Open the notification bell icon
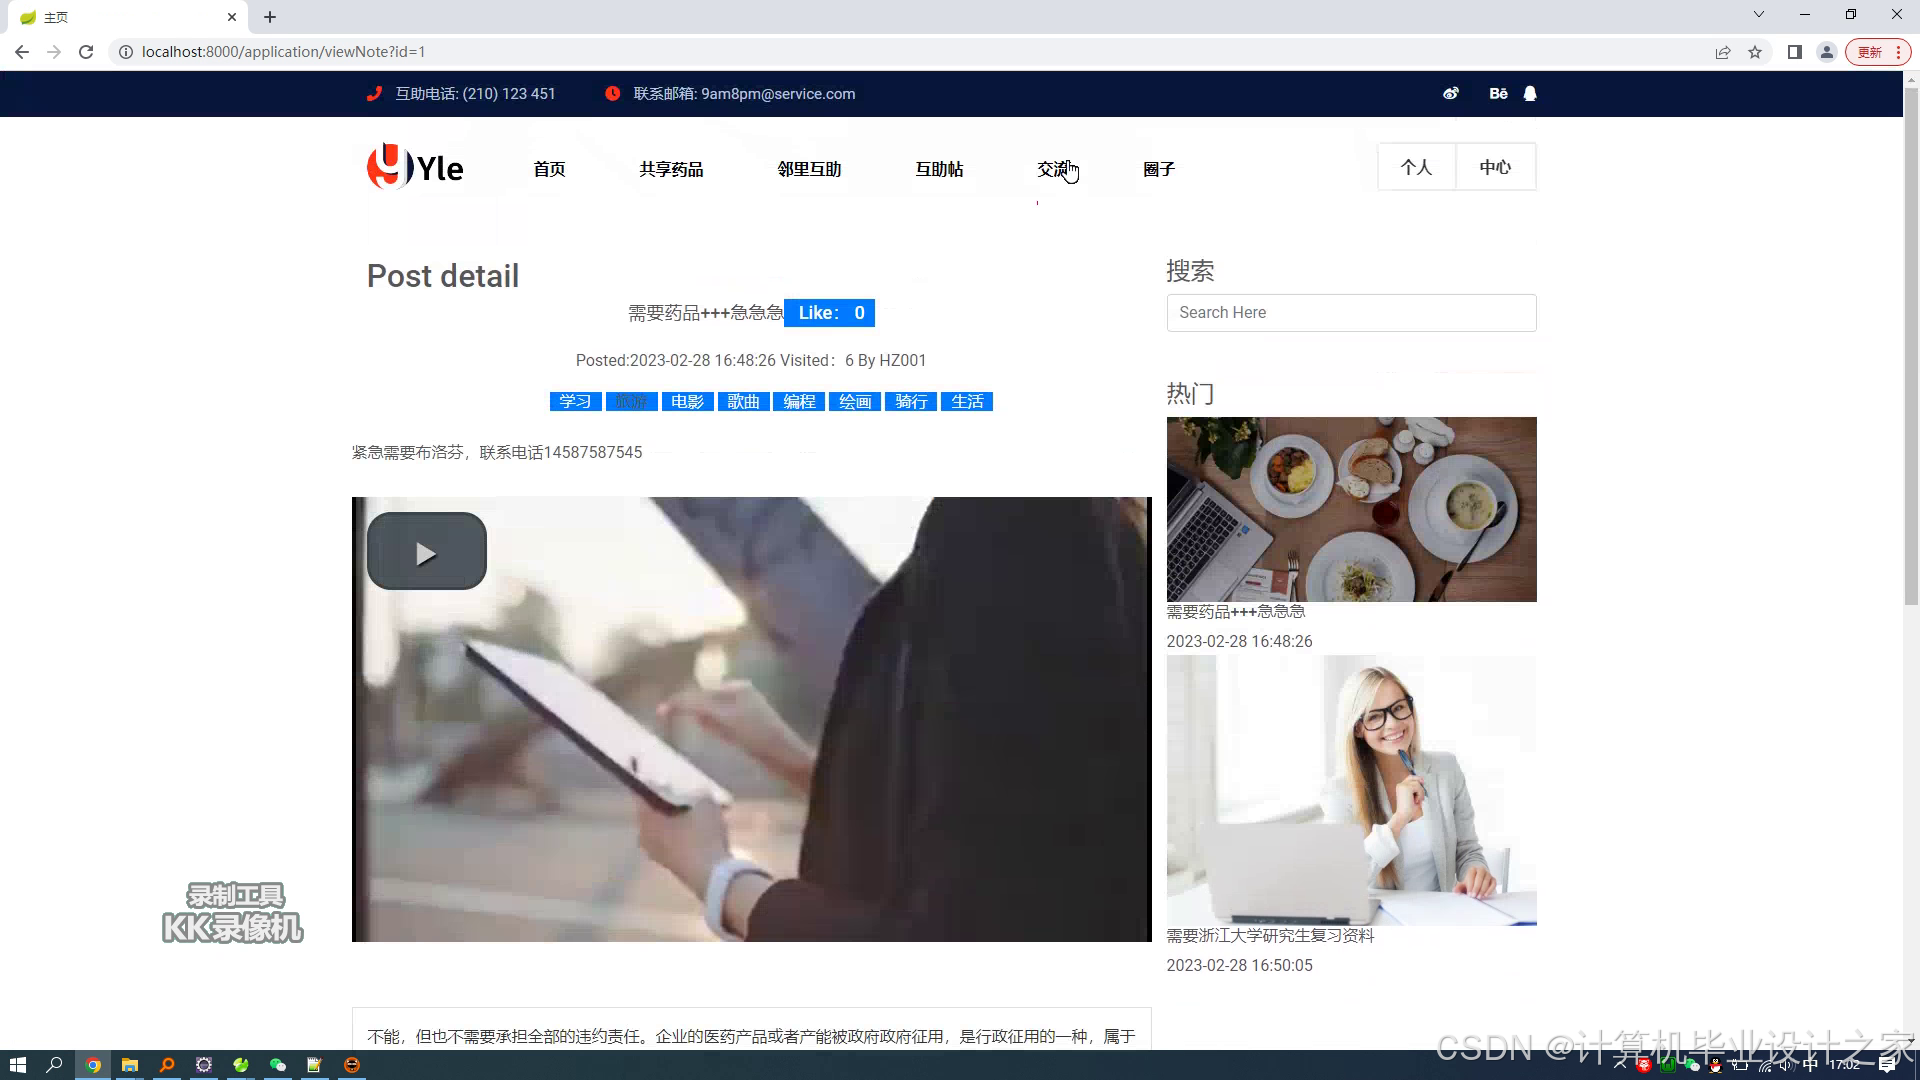The height and width of the screenshot is (1080, 1920). tap(1530, 94)
